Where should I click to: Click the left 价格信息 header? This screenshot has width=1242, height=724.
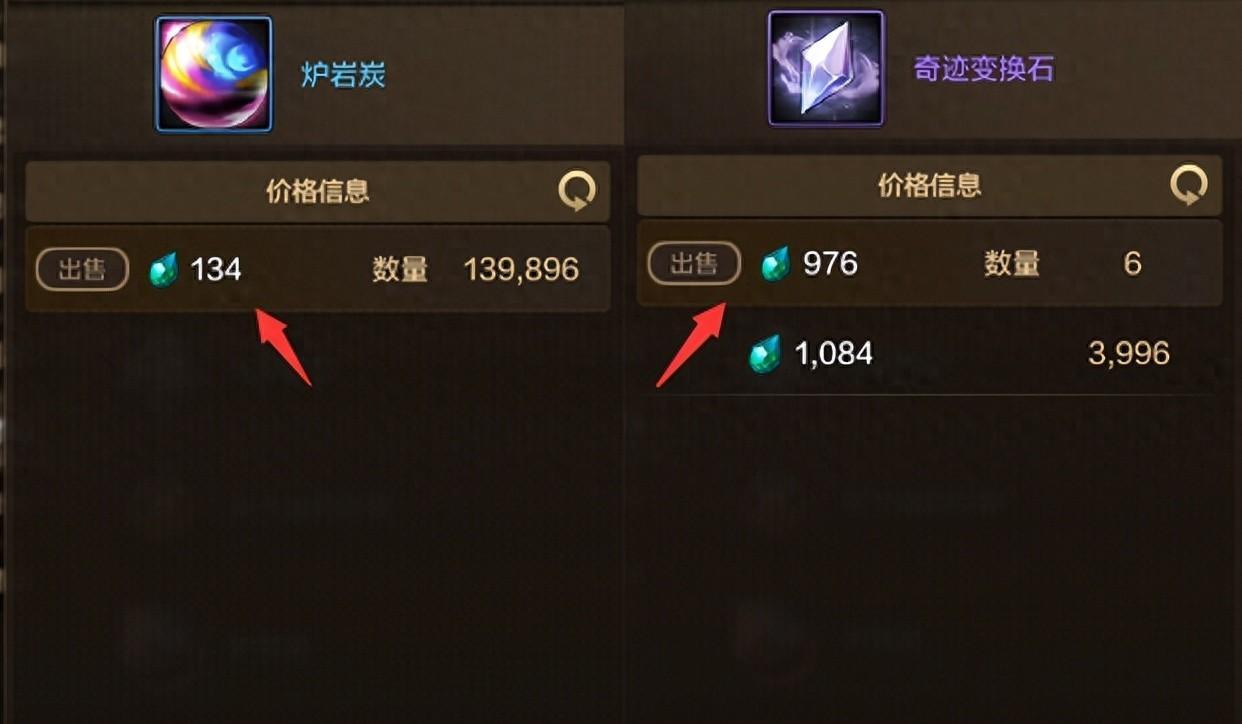point(318,191)
